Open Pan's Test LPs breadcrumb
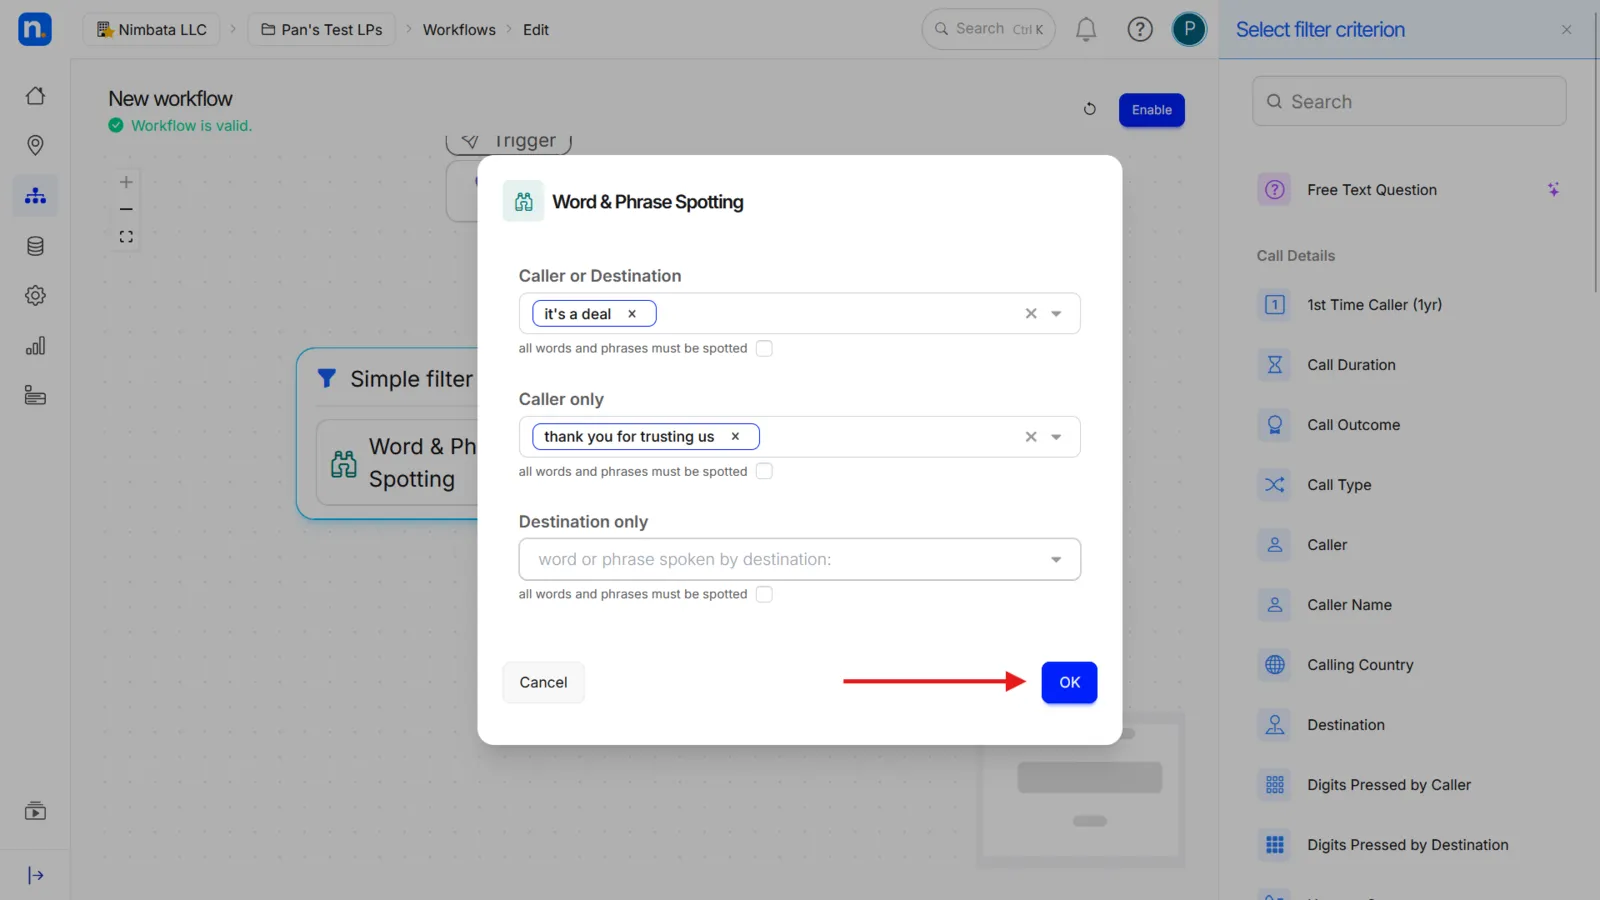Viewport: 1600px width, 900px height. (x=322, y=30)
